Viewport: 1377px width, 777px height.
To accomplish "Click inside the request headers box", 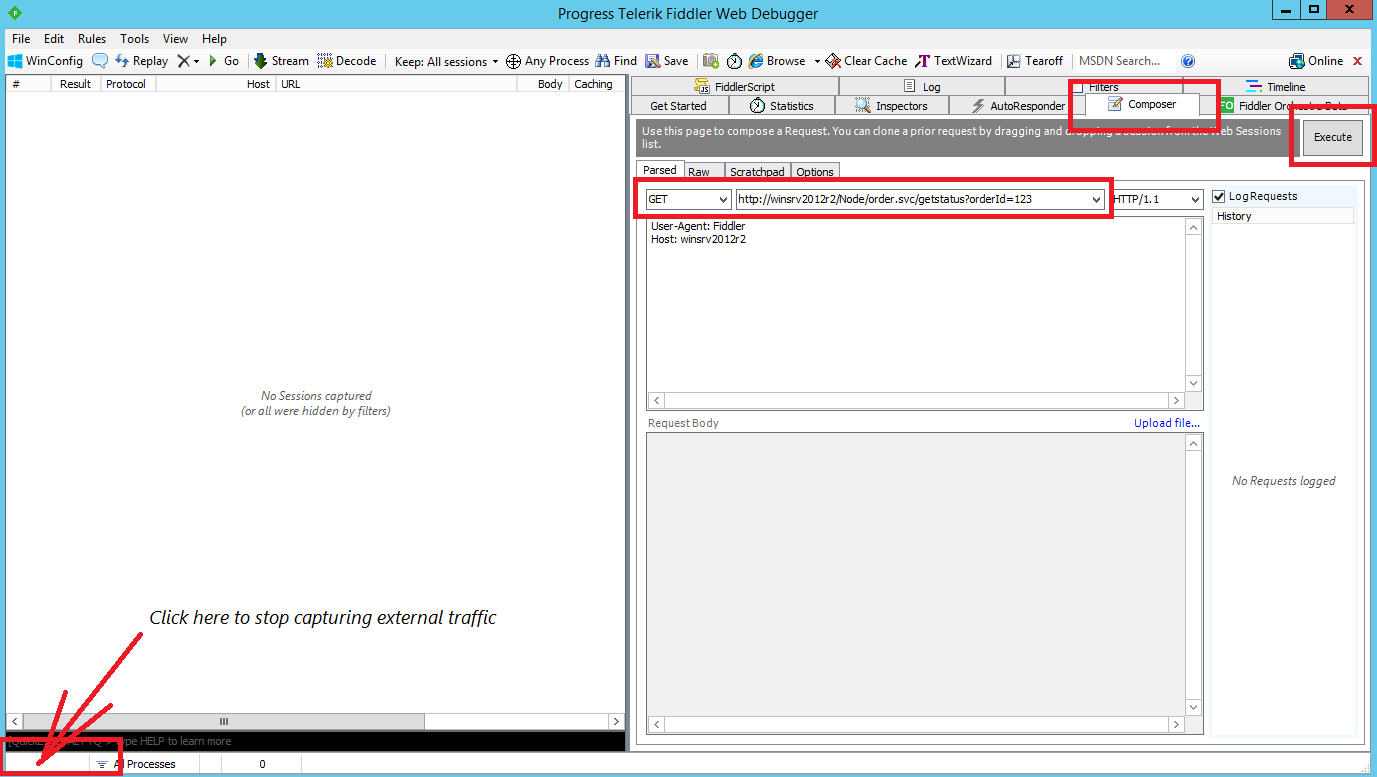I will click(x=916, y=305).
